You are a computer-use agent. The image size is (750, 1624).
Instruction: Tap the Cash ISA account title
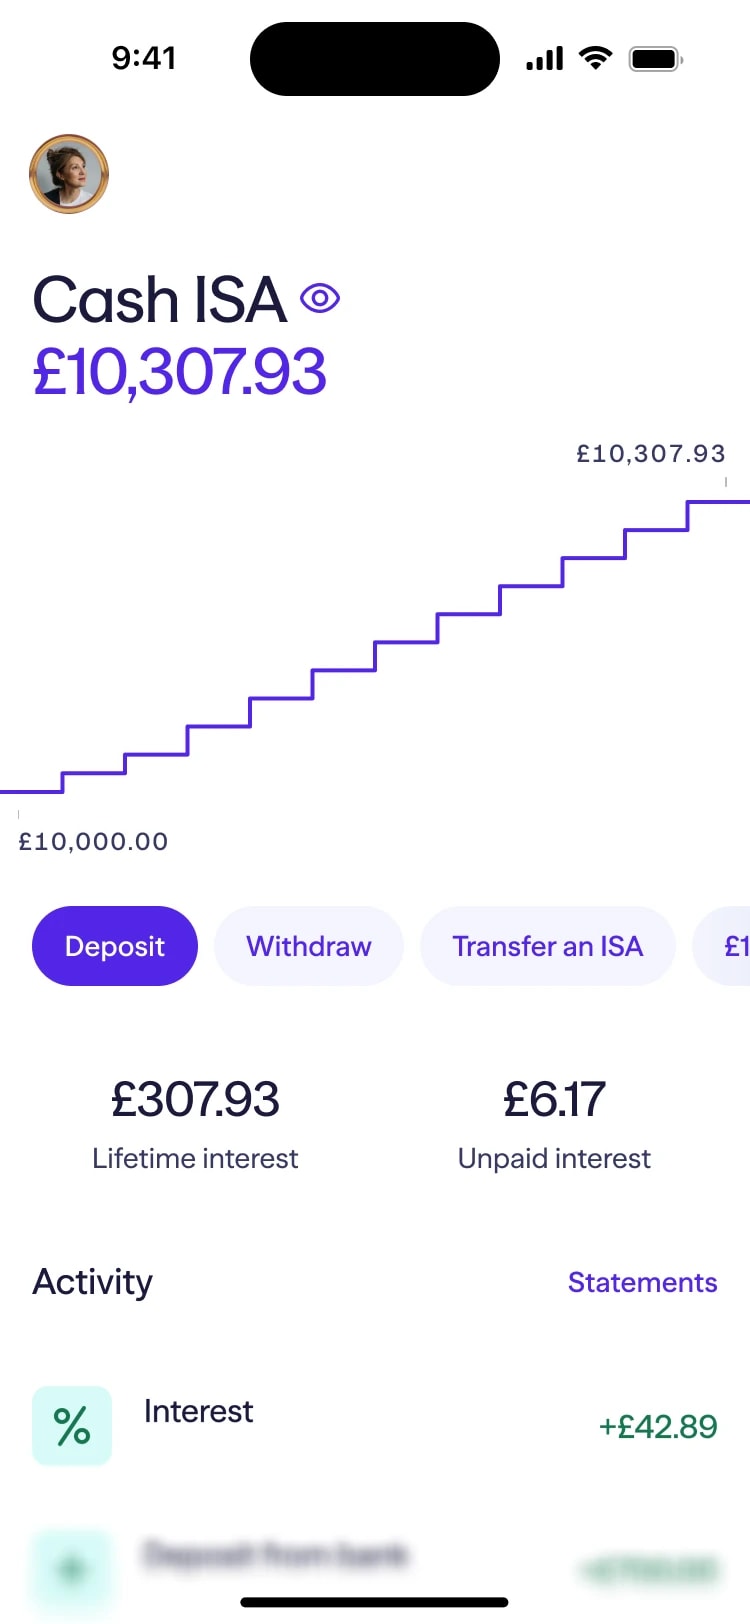(160, 300)
